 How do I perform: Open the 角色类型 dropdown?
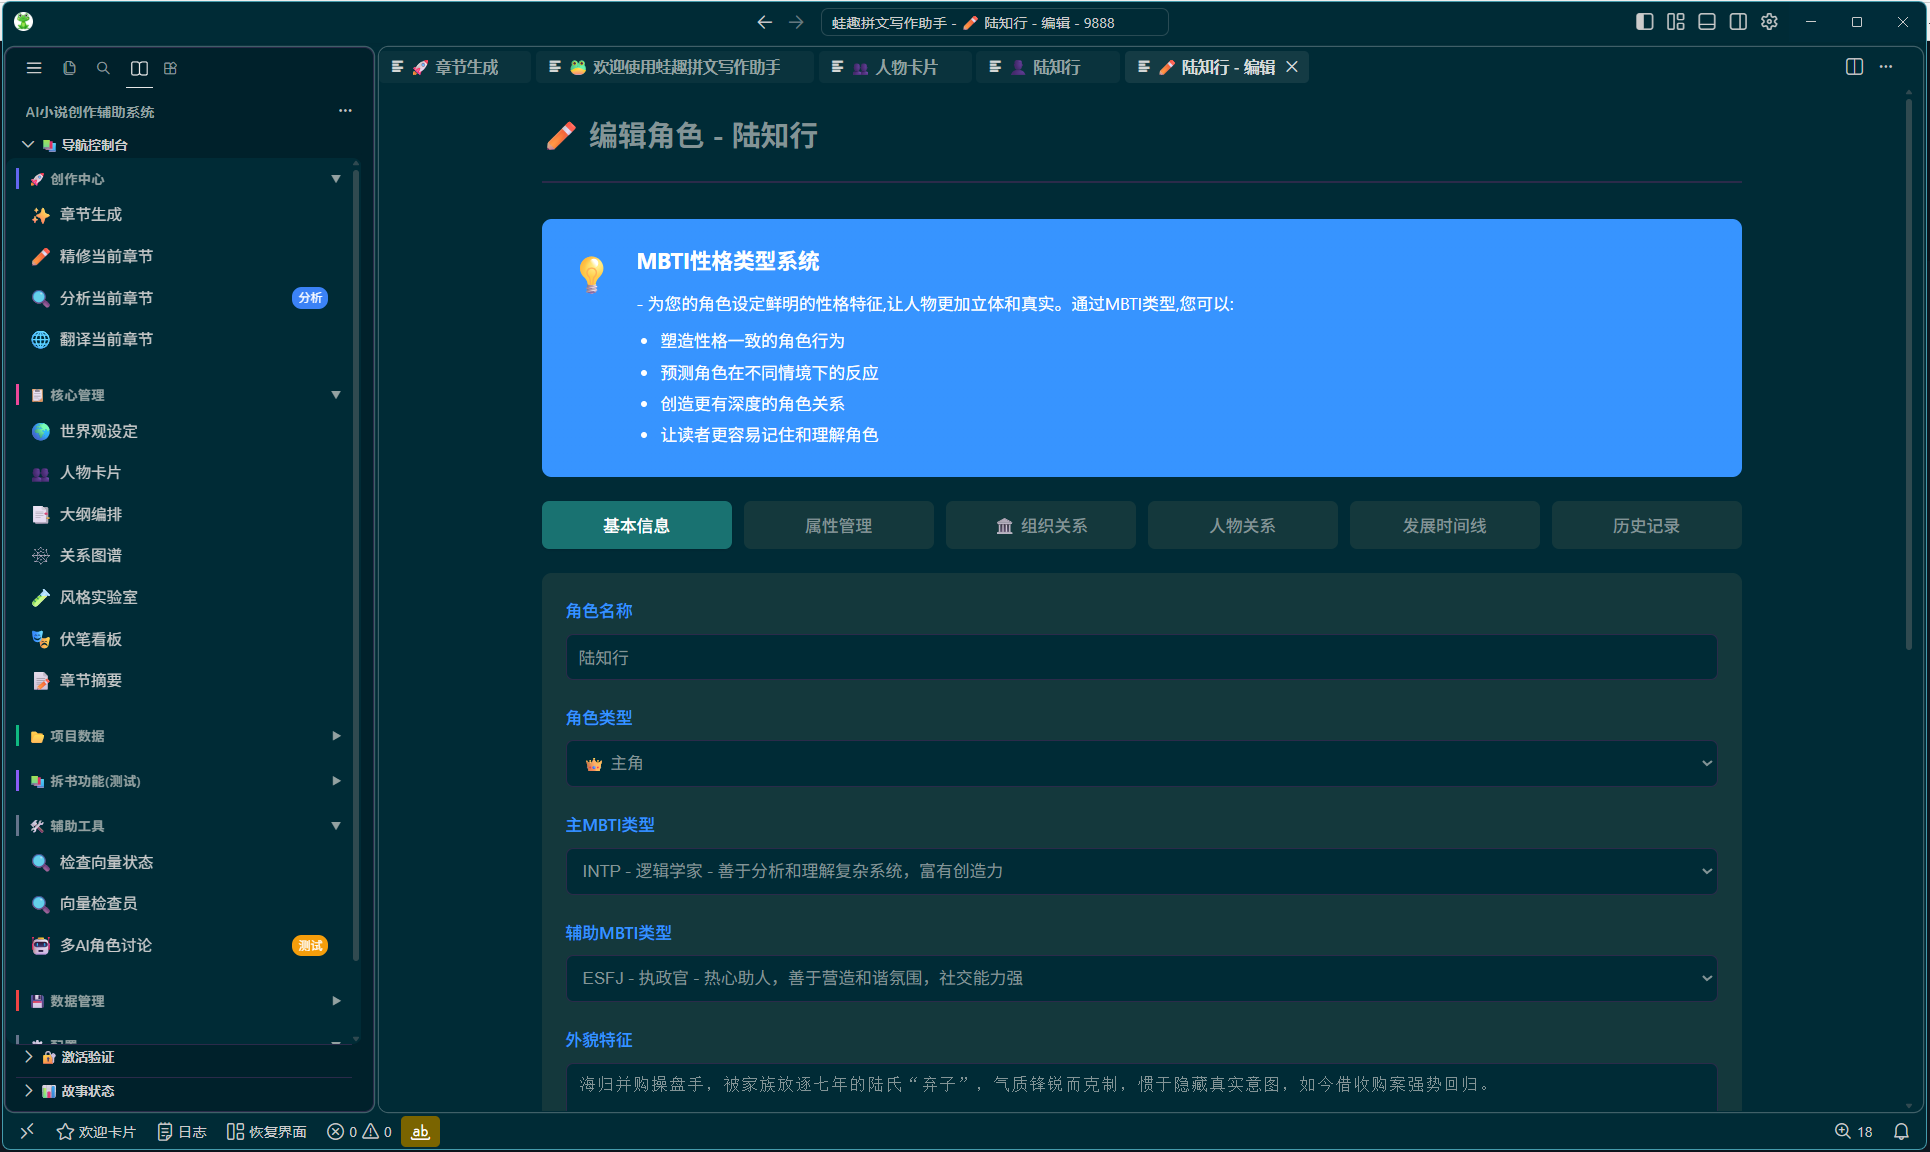point(1141,764)
